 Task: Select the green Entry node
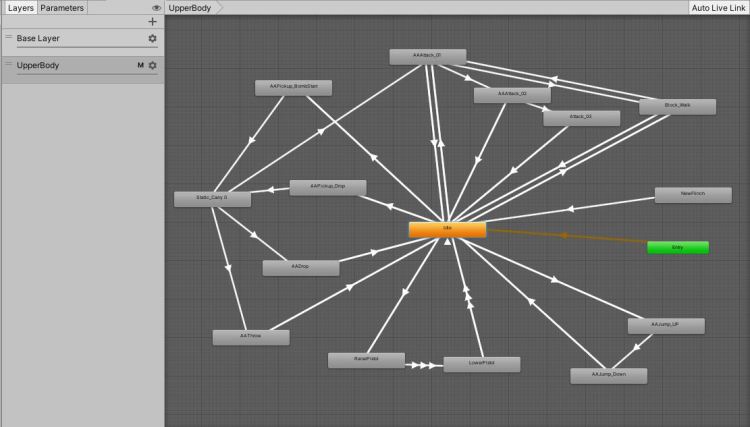coord(677,247)
